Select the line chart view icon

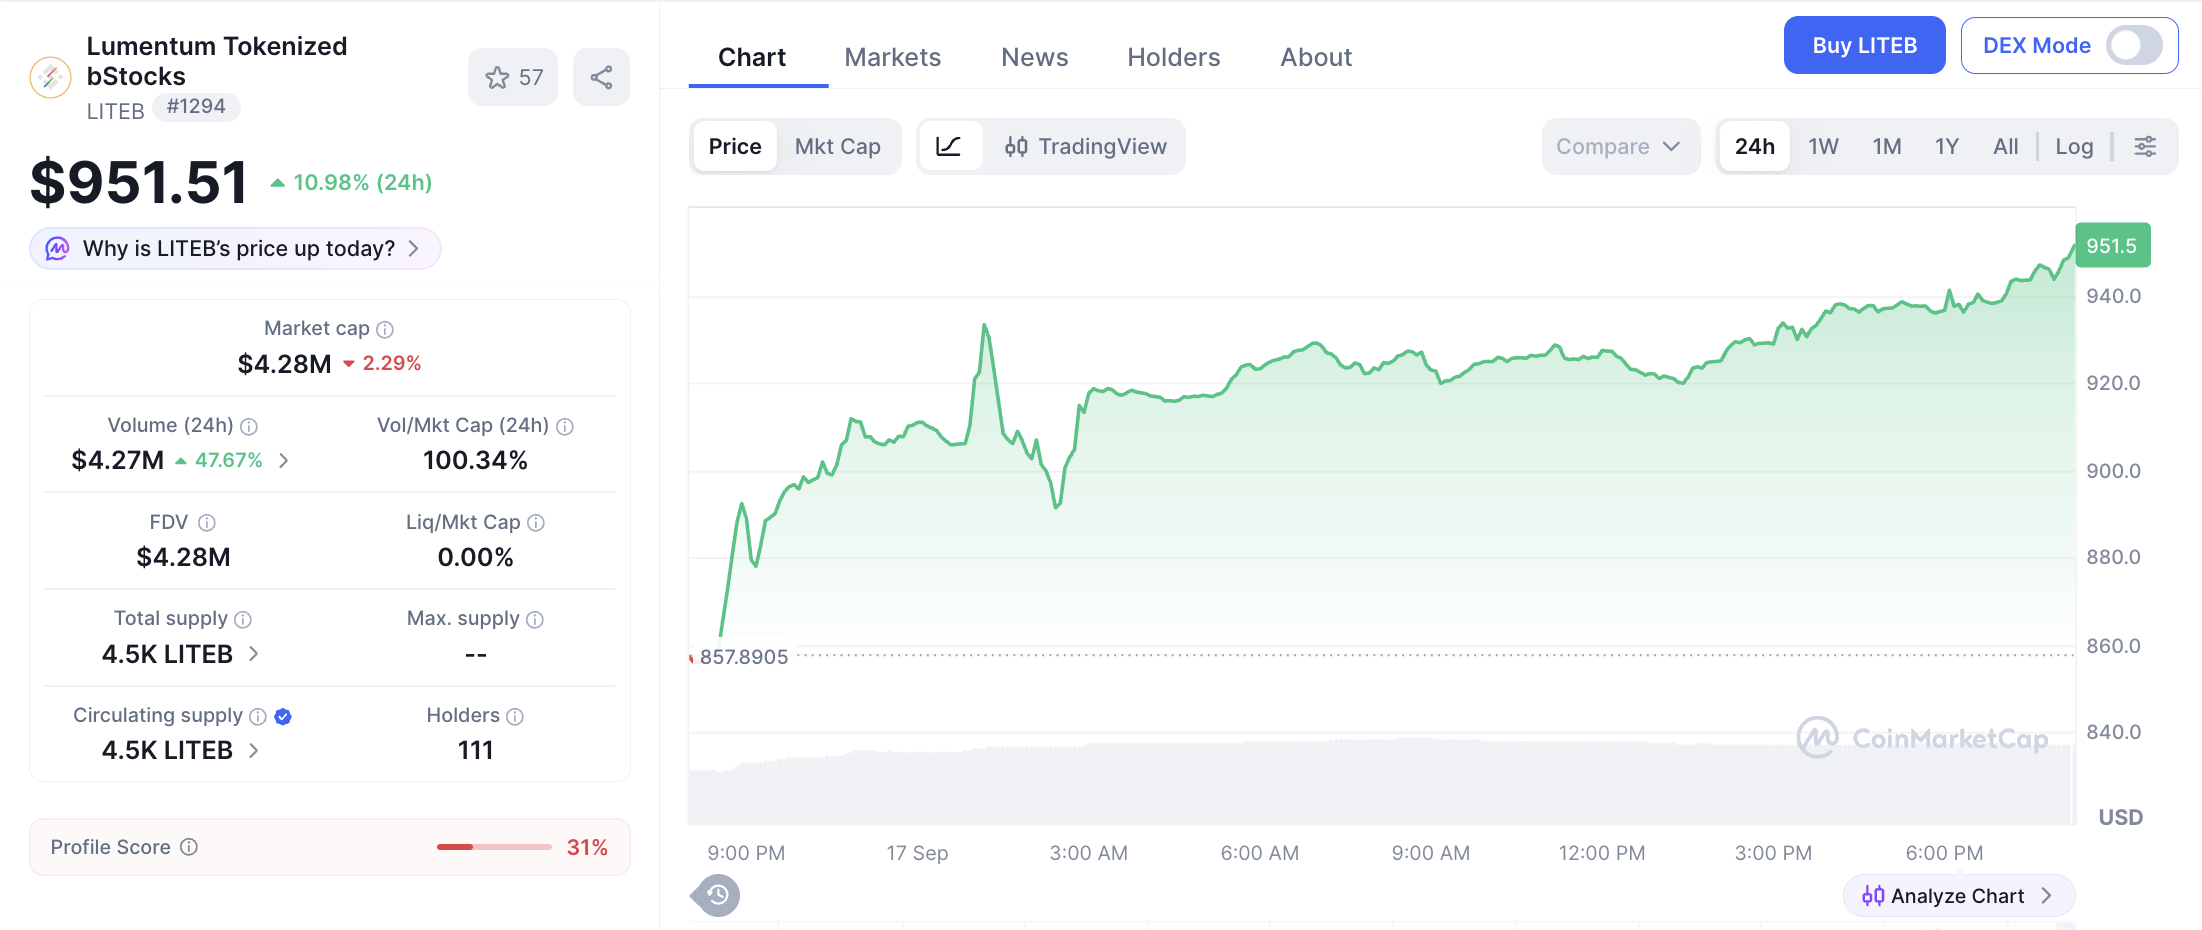949,146
